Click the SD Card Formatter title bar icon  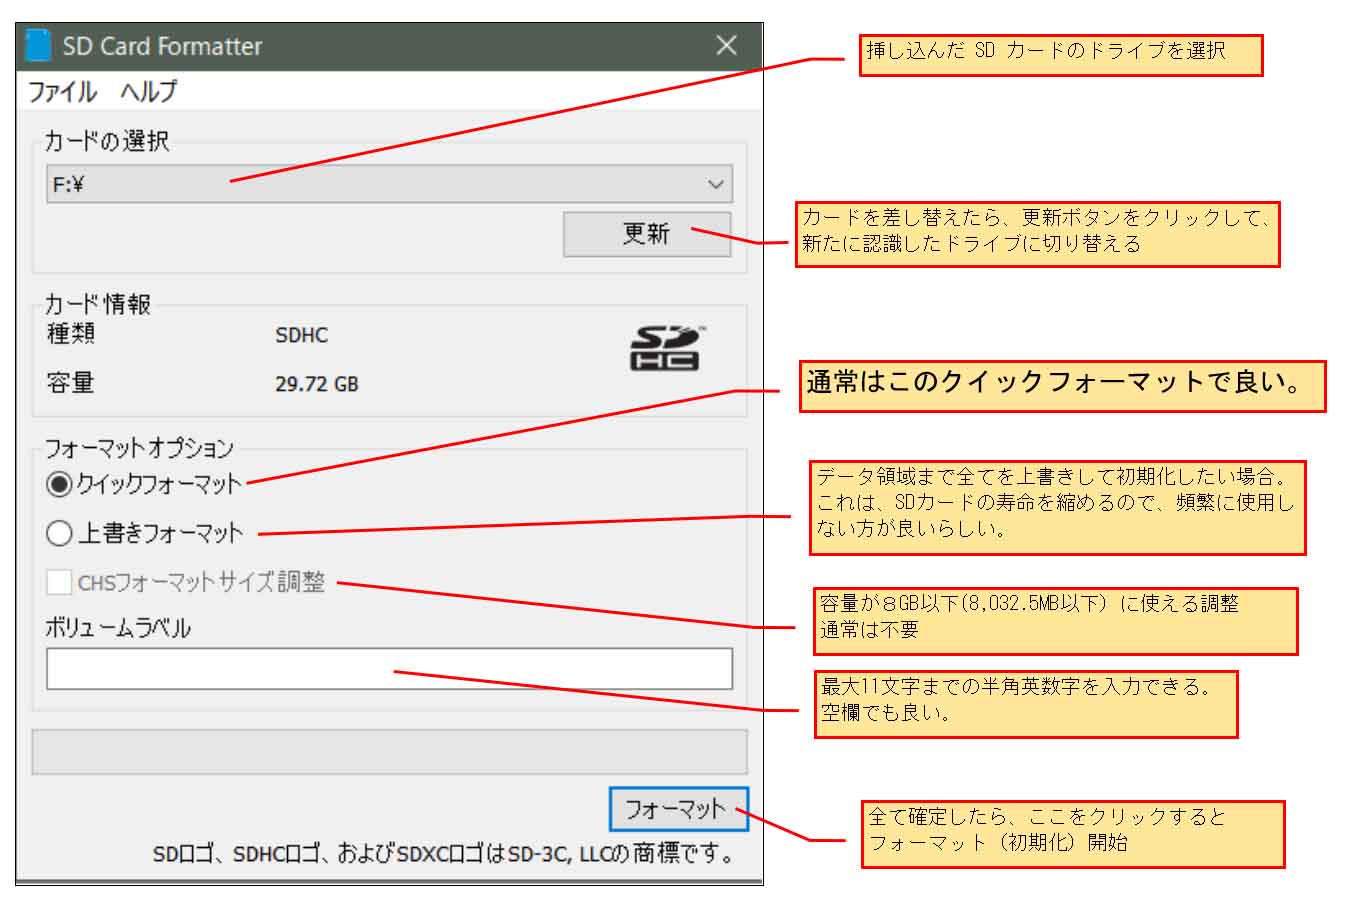(x=38, y=45)
